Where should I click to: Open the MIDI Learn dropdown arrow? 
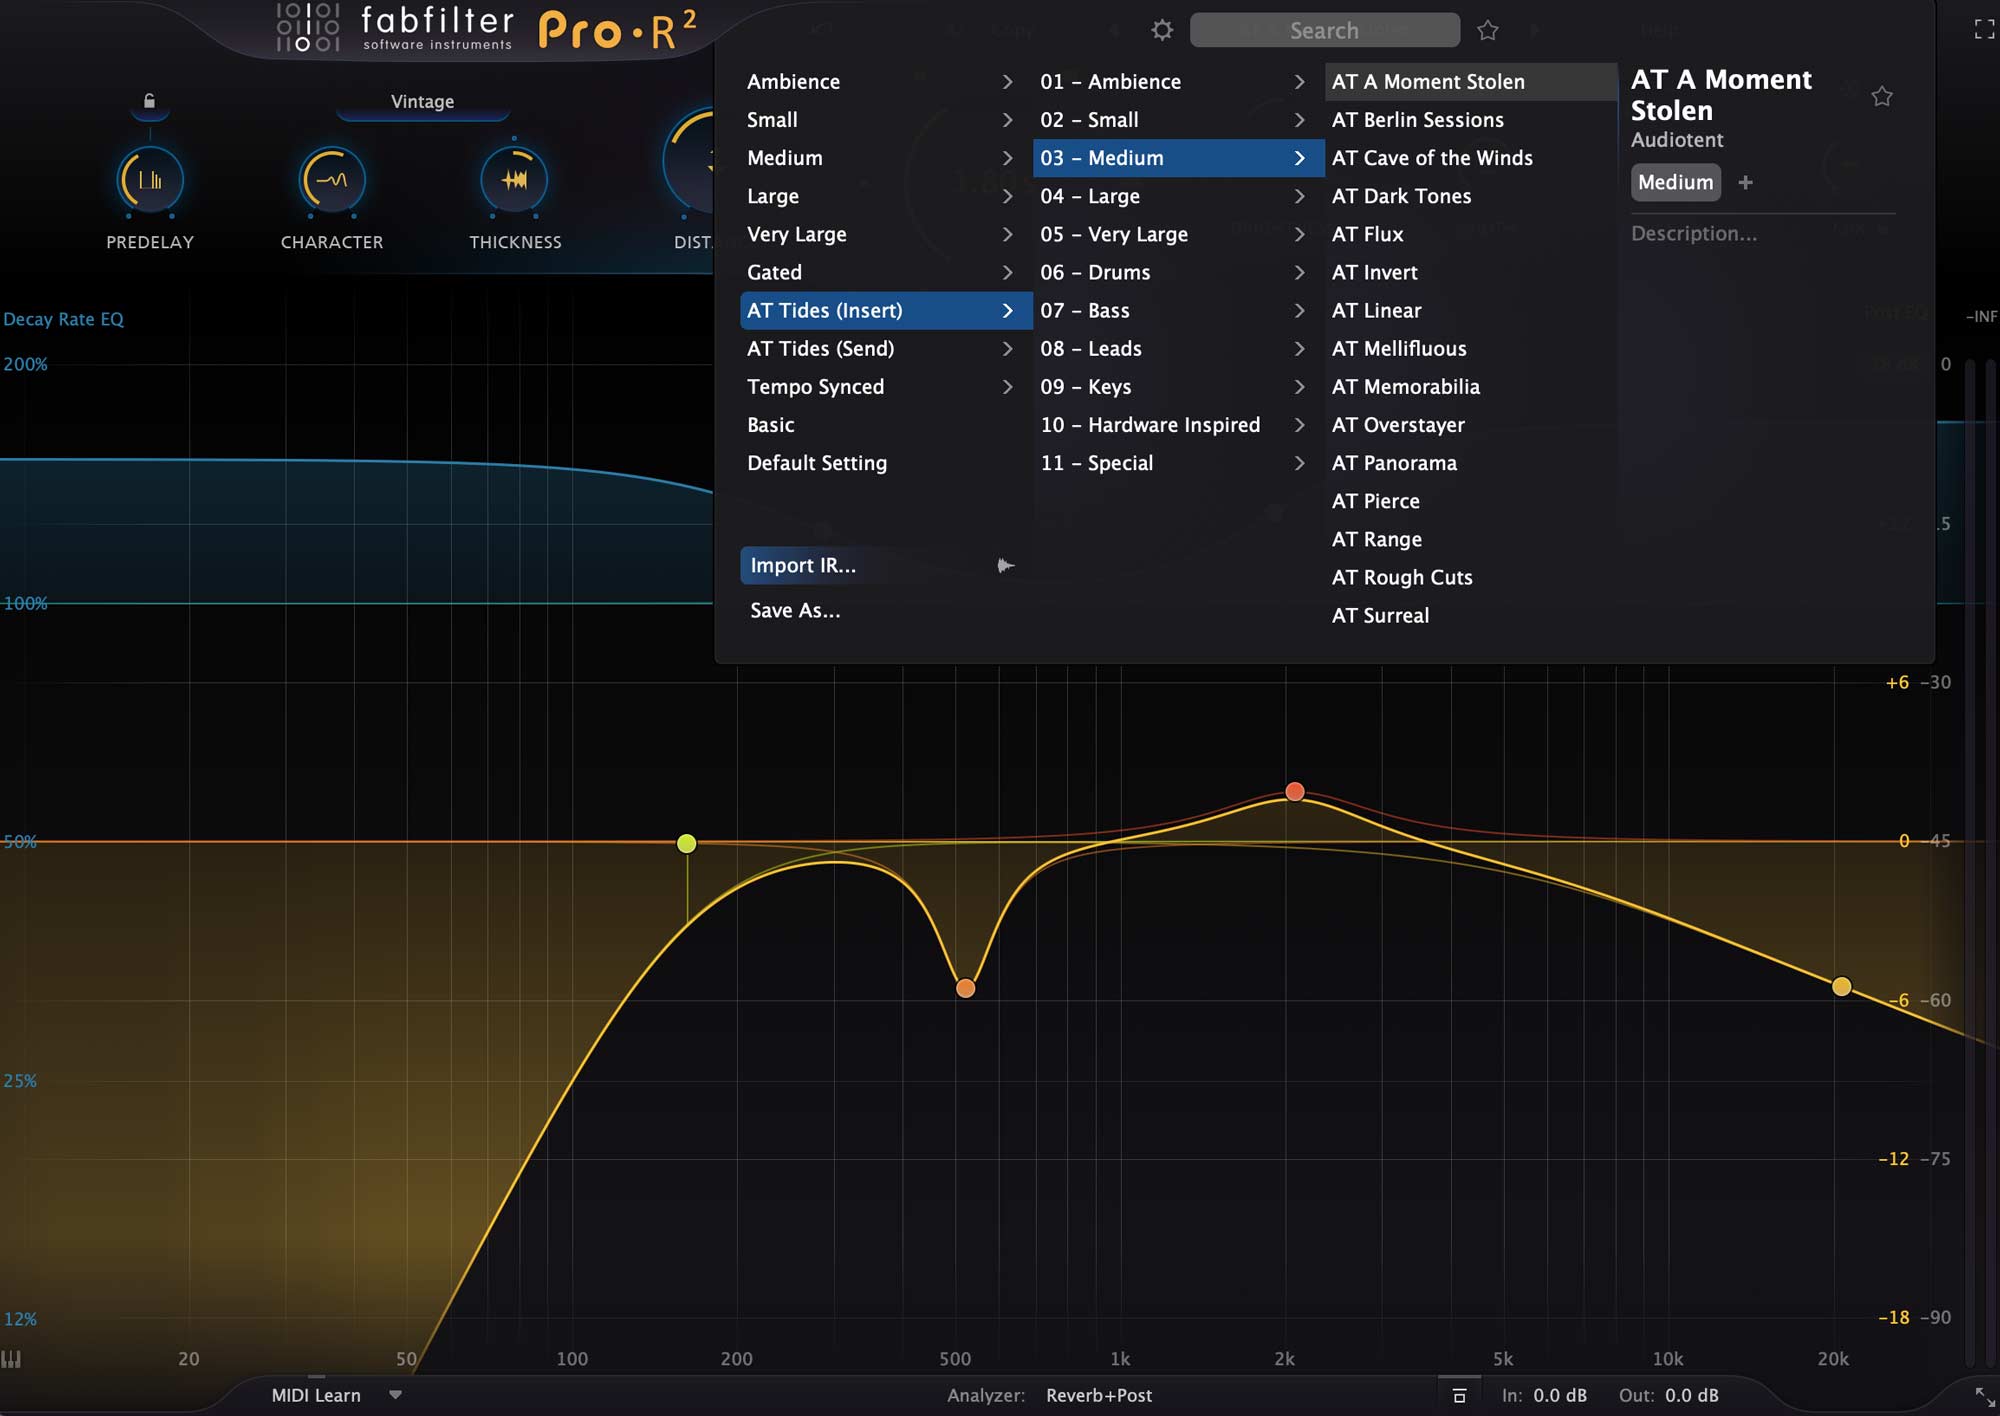click(395, 1395)
